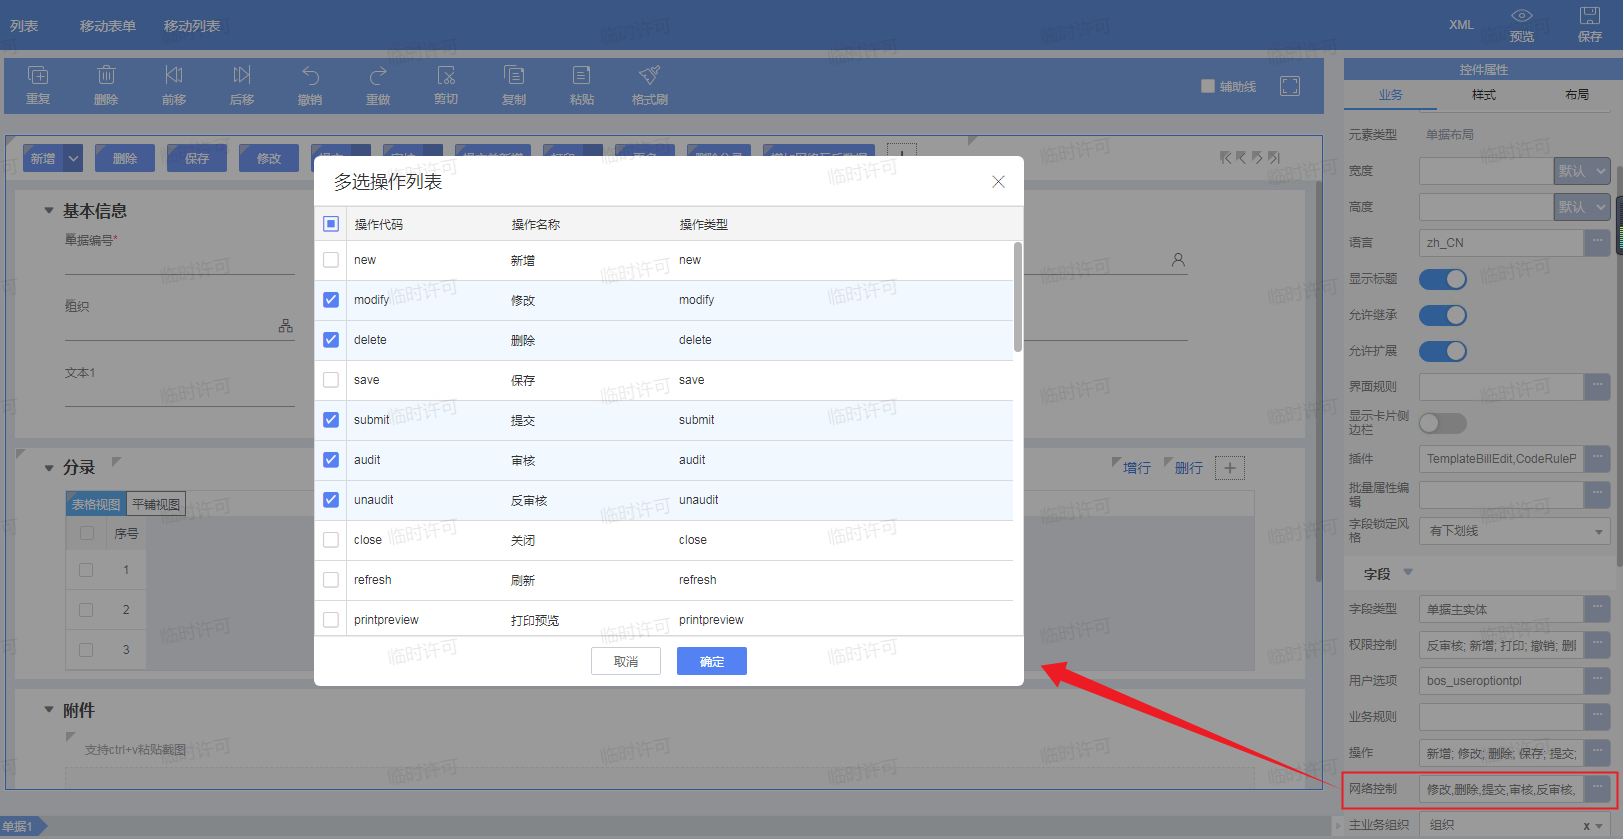Check the 'new' operation row checkbox
The width and height of the screenshot is (1623, 839).
[x=331, y=260]
